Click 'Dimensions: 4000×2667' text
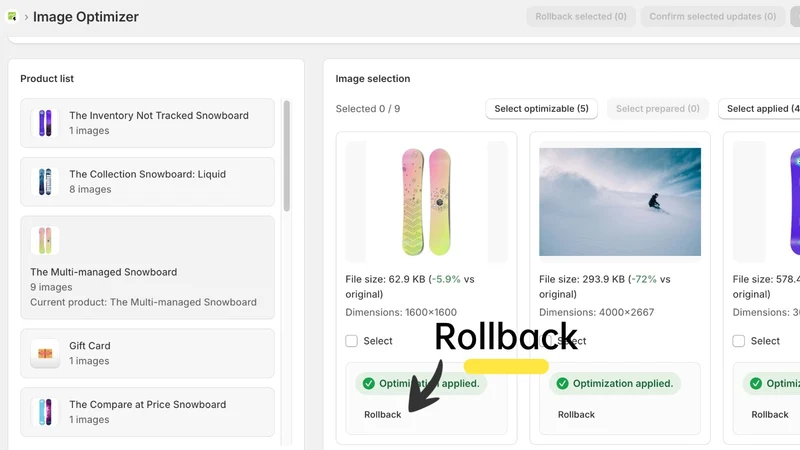 [596, 312]
